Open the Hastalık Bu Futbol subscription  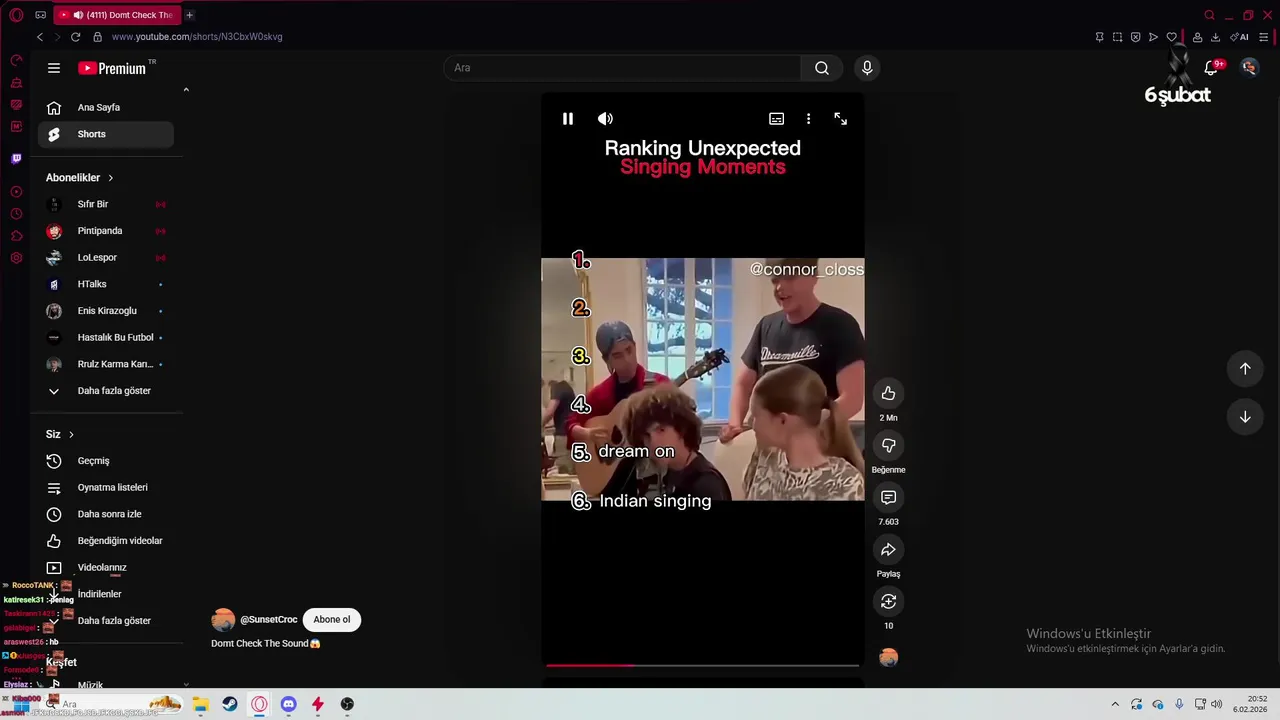(106, 337)
